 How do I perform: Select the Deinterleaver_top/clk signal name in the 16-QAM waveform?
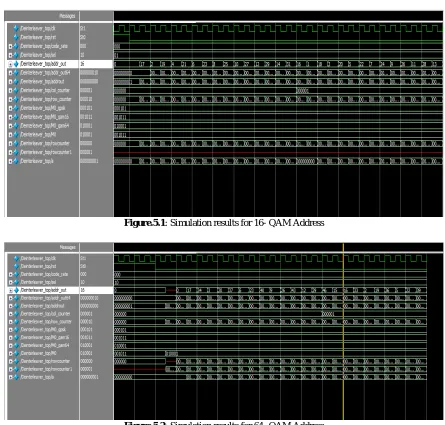[38, 28]
